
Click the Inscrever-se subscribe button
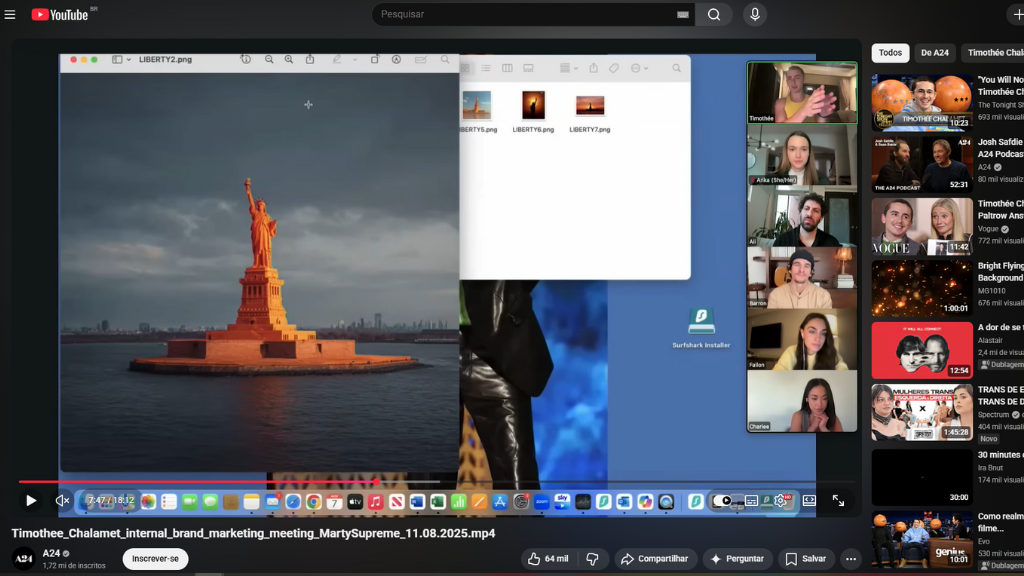(155, 559)
